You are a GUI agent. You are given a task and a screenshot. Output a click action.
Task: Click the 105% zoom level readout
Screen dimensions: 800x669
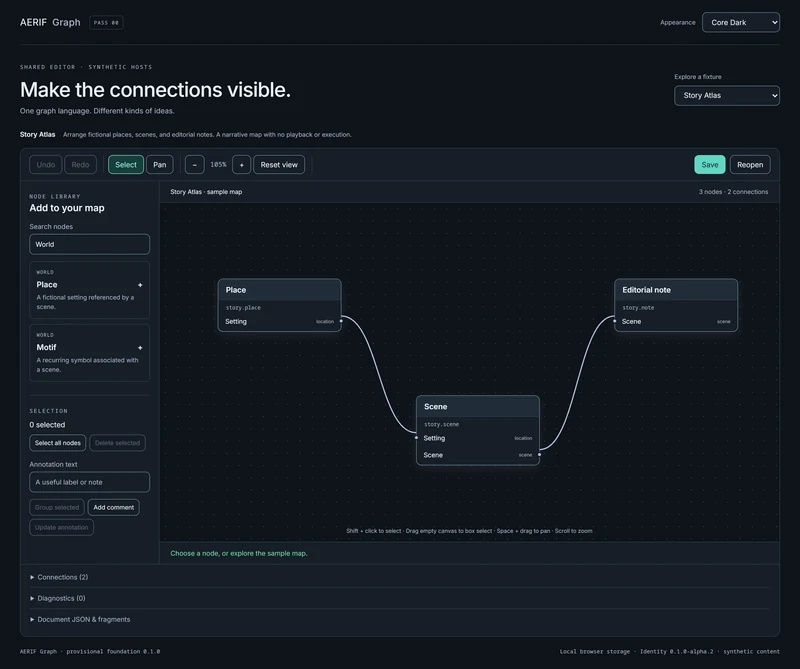tap(218, 165)
